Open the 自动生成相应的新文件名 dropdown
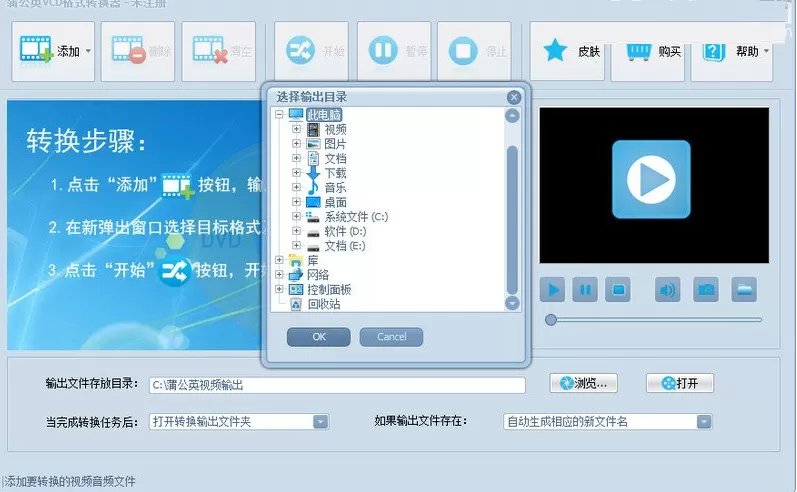The image size is (797, 492). click(607, 422)
